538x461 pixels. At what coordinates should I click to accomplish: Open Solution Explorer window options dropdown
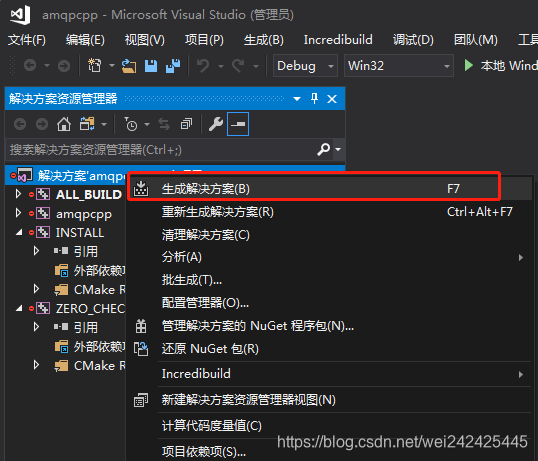click(297, 99)
